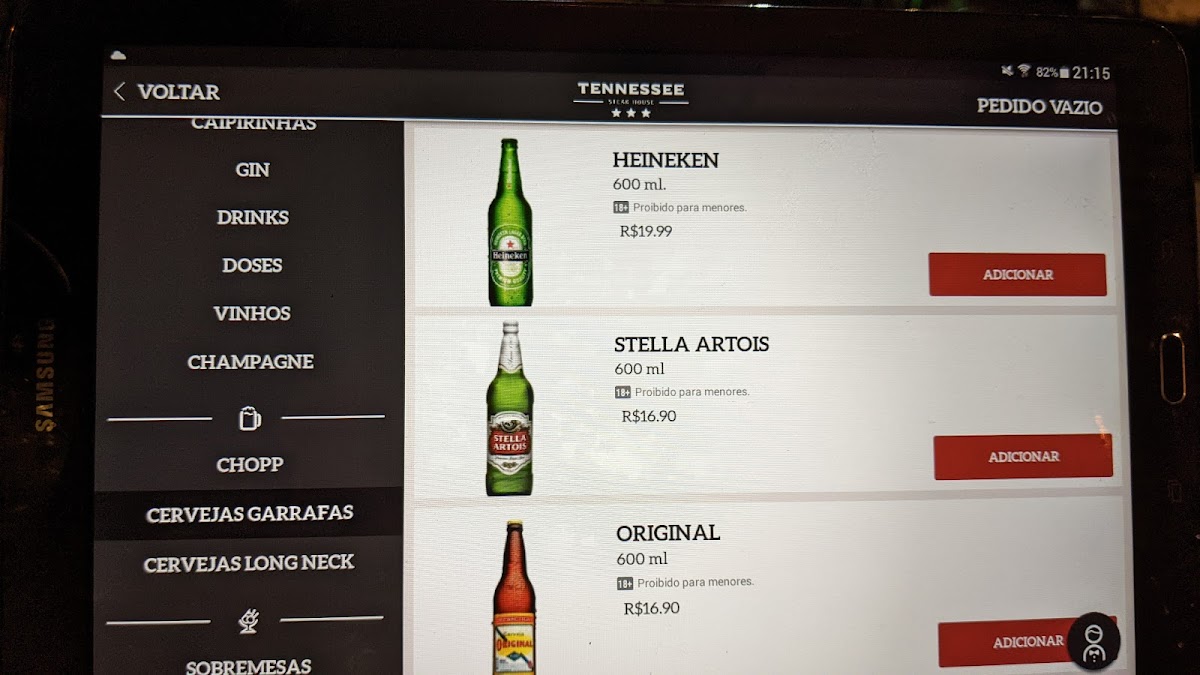The image size is (1200, 675).
Task: Open the Vinhos category
Action: [252, 314]
